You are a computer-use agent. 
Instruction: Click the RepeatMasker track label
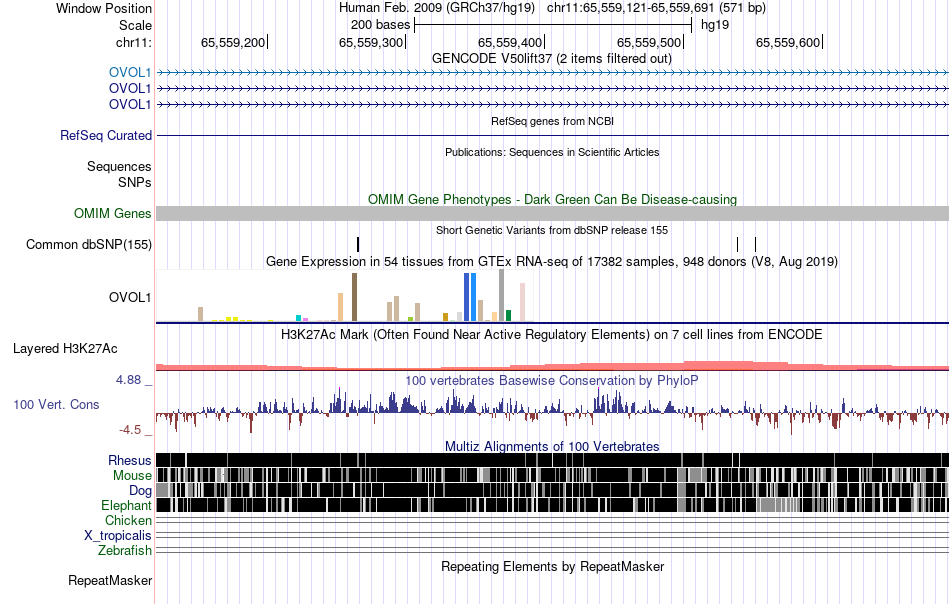pyautogui.click(x=110, y=581)
